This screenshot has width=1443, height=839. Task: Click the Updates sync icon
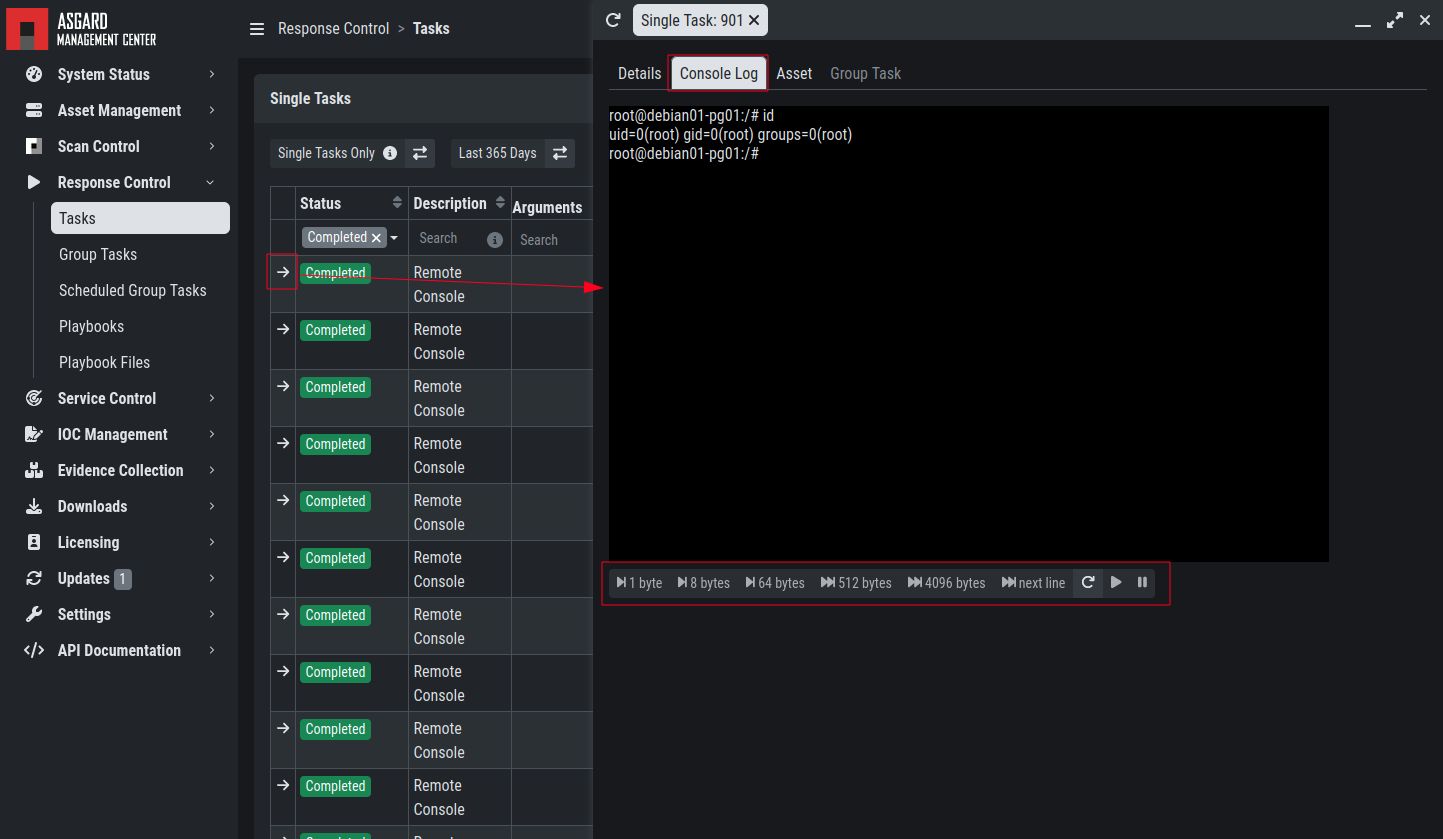[x=34, y=578]
